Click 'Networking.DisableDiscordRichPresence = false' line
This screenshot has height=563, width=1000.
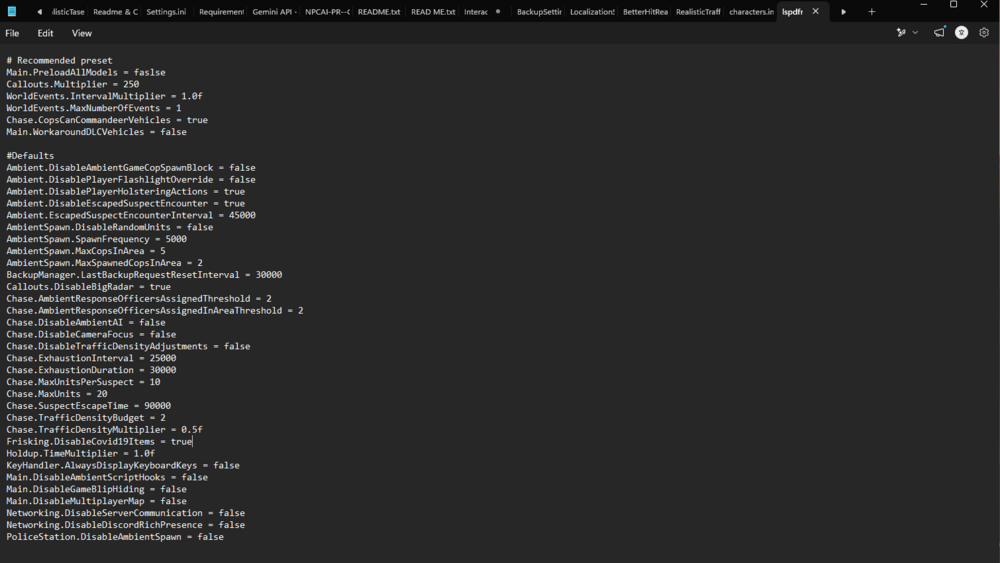tap(126, 525)
